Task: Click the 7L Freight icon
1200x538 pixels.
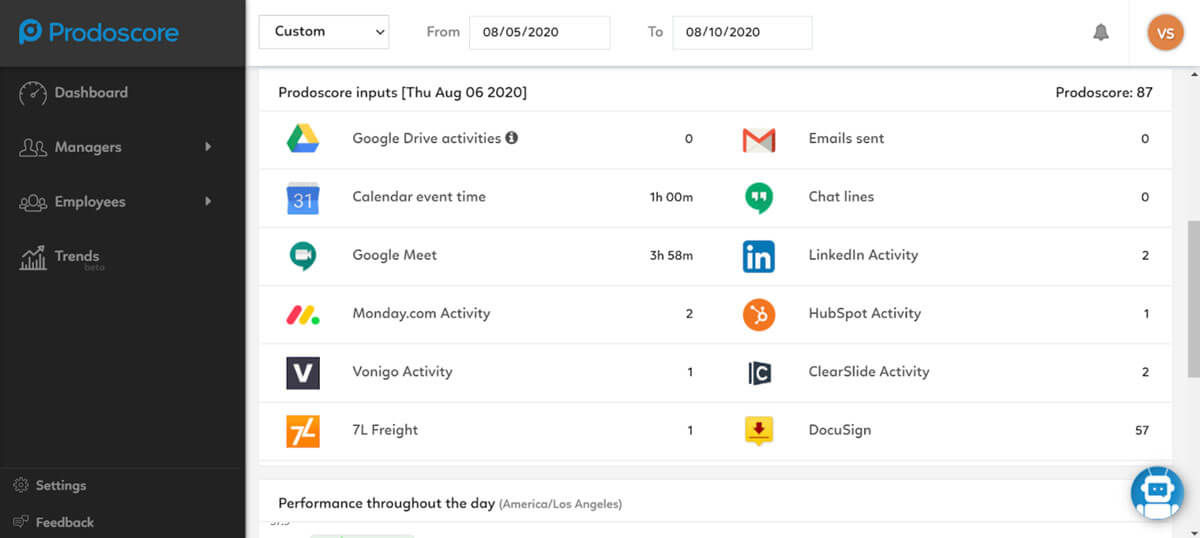Action: click(x=303, y=431)
